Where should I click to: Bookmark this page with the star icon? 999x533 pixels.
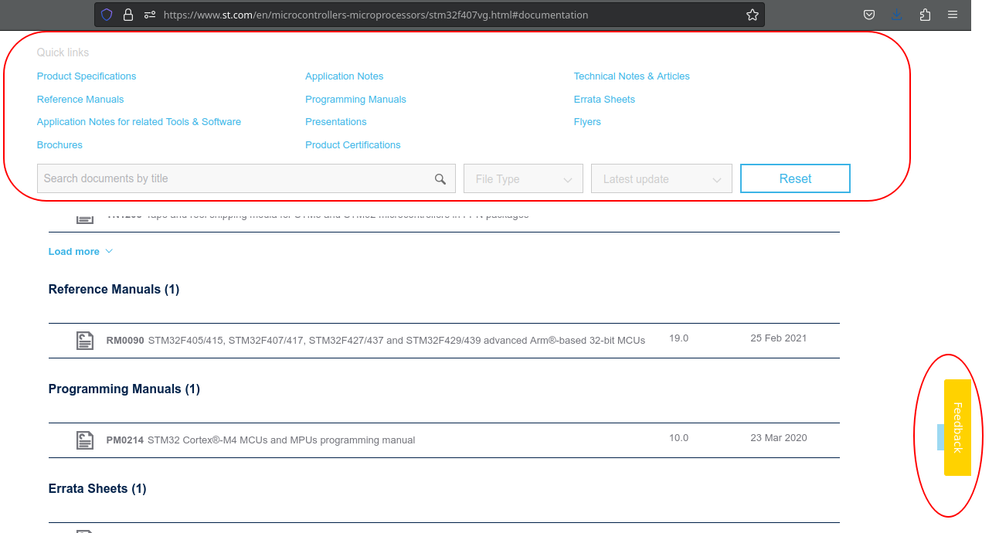[752, 15]
